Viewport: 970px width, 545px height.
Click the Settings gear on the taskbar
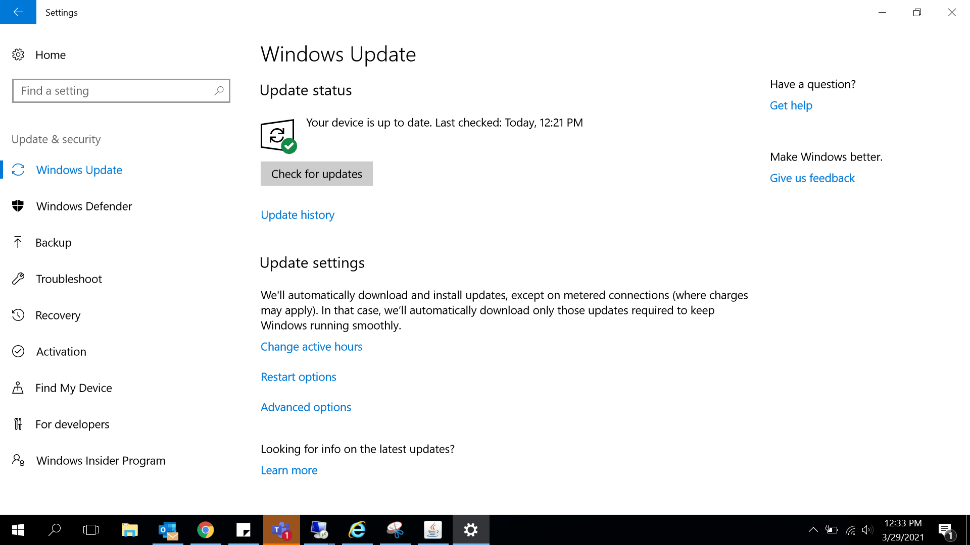(471, 530)
